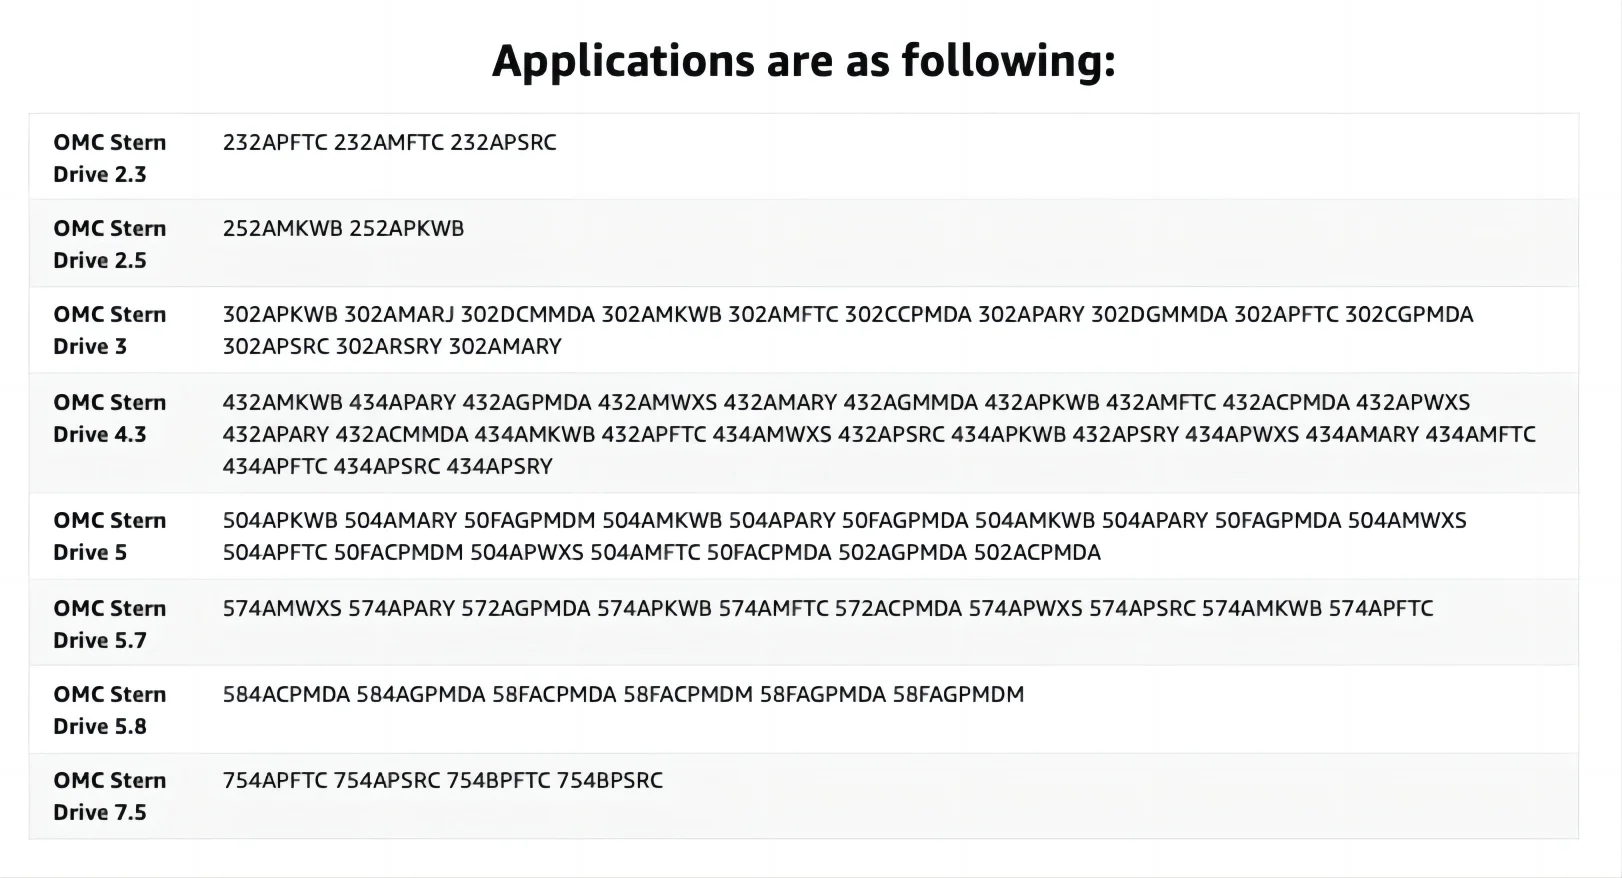Click model number 432AMKWB

[282, 402]
